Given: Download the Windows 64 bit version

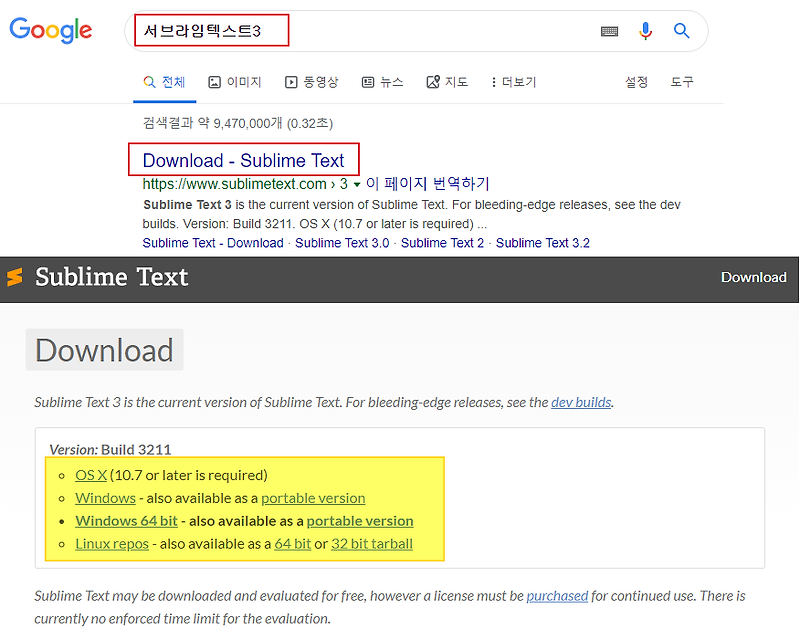Looking at the screenshot, I should coord(126,521).
